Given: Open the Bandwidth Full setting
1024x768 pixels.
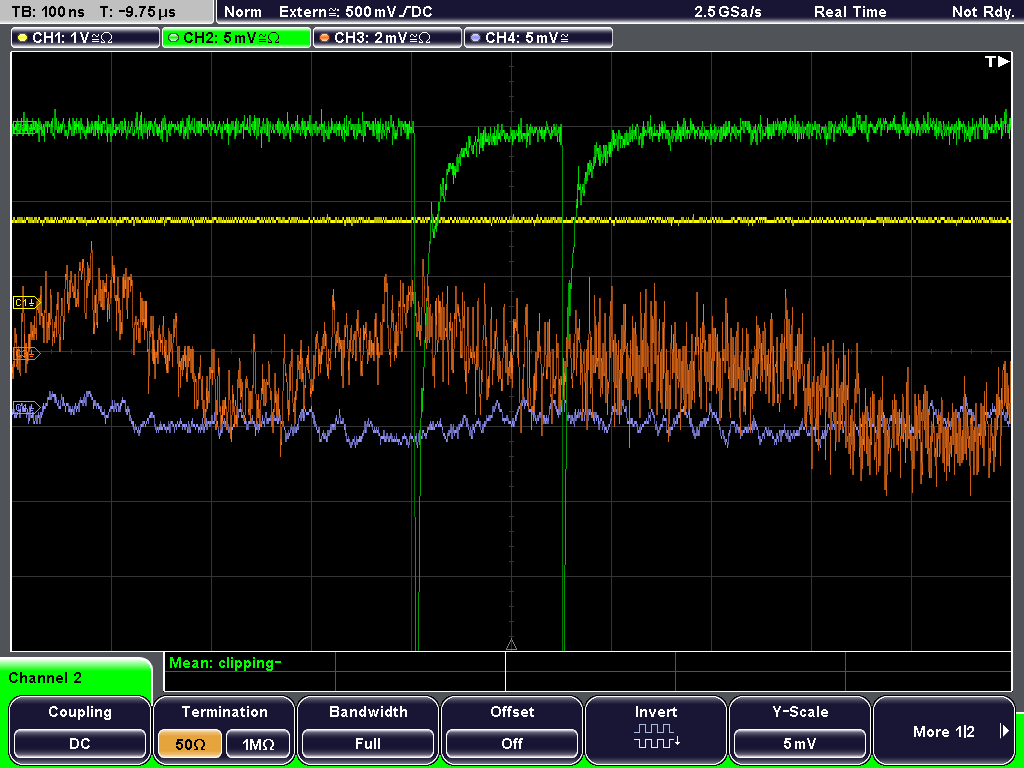Looking at the screenshot, I should tap(368, 744).
